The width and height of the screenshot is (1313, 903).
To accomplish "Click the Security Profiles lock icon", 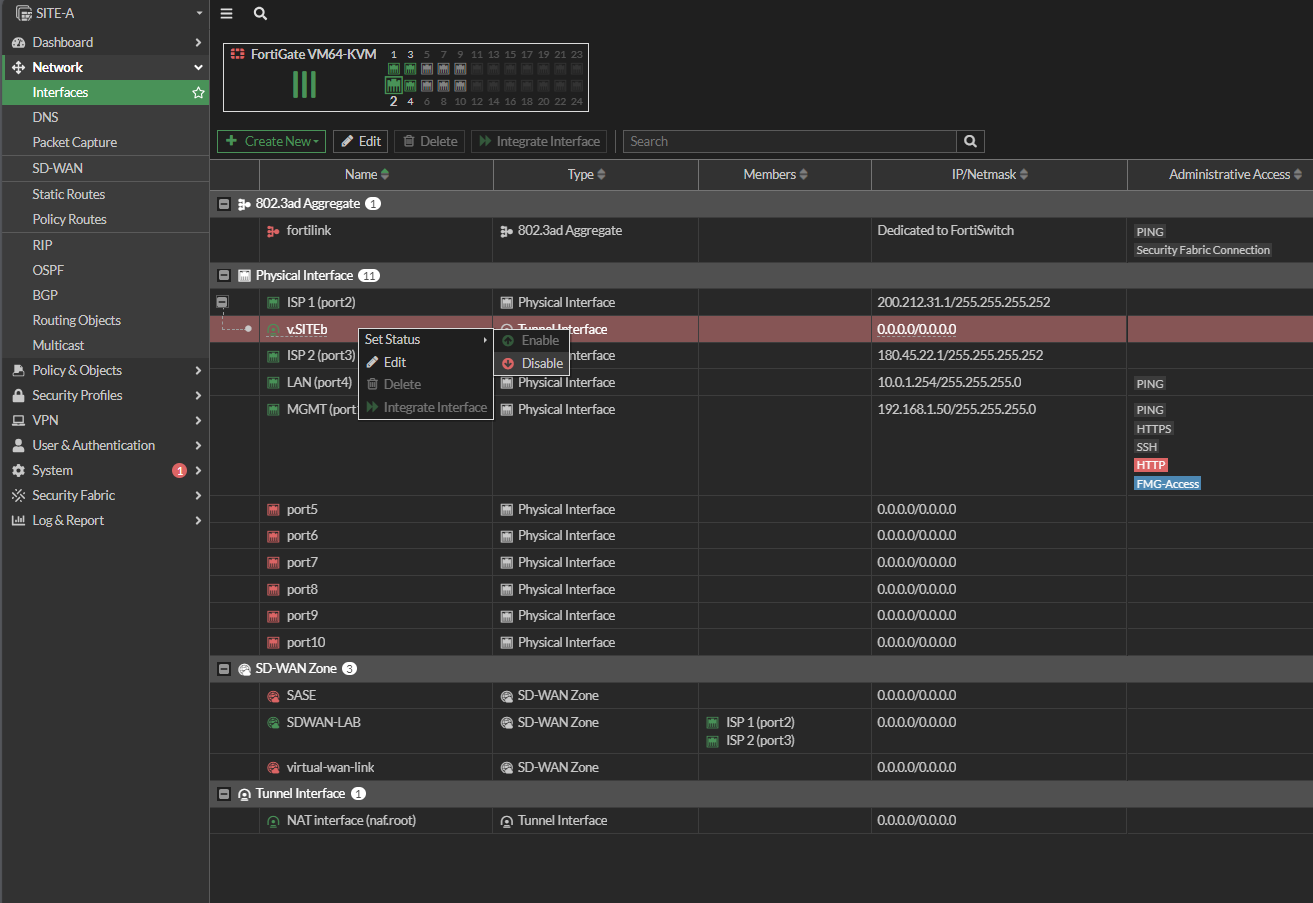I will [18, 396].
